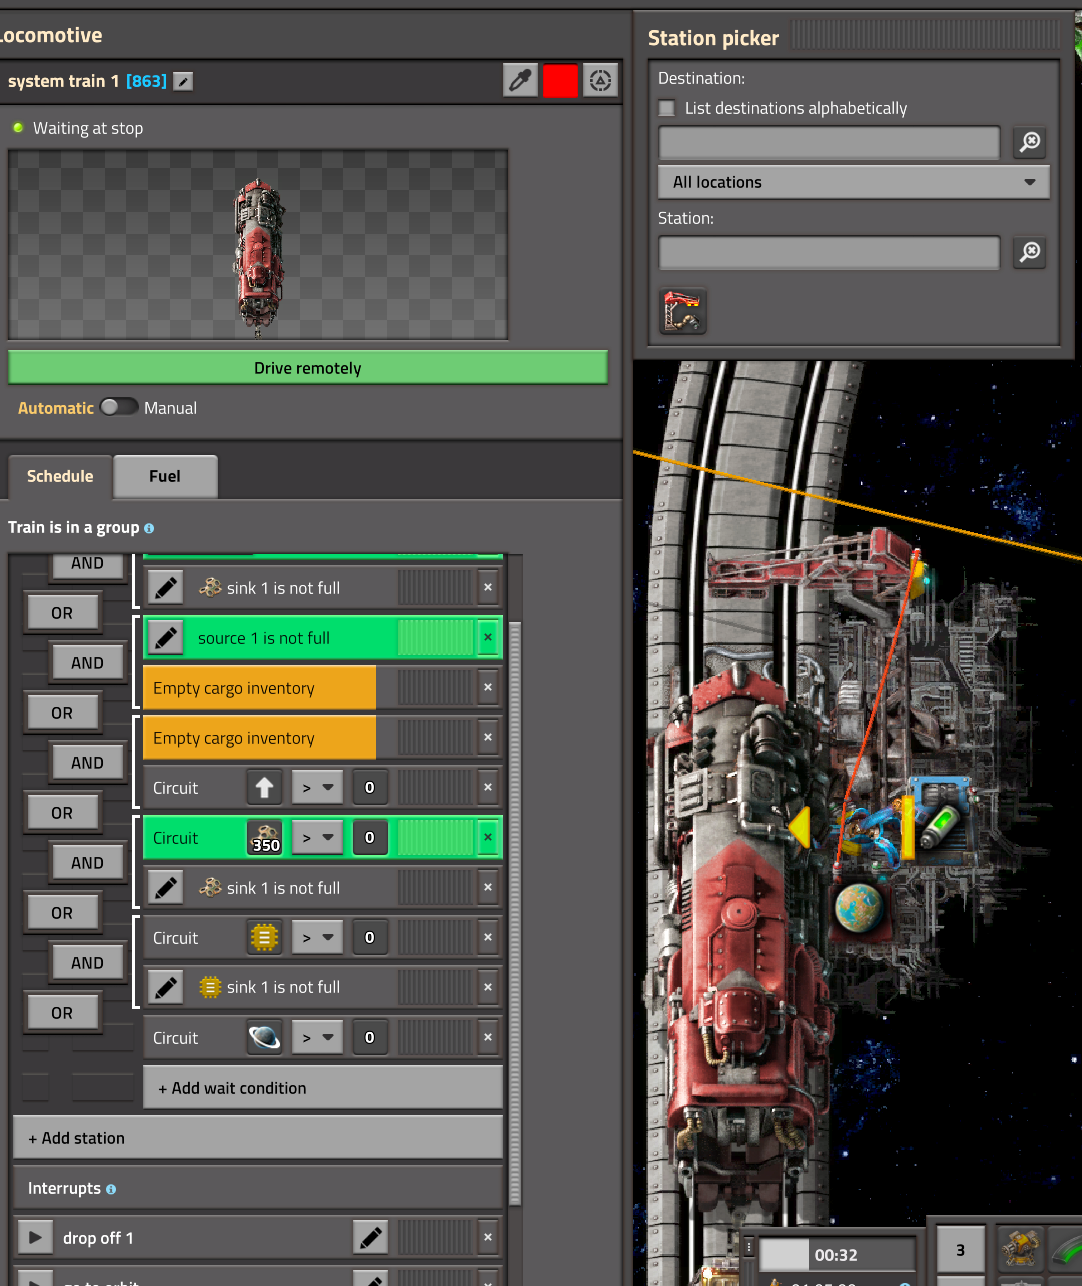
Task: Select the 350 gear signal in Circuit condition
Action: (x=265, y=838)
